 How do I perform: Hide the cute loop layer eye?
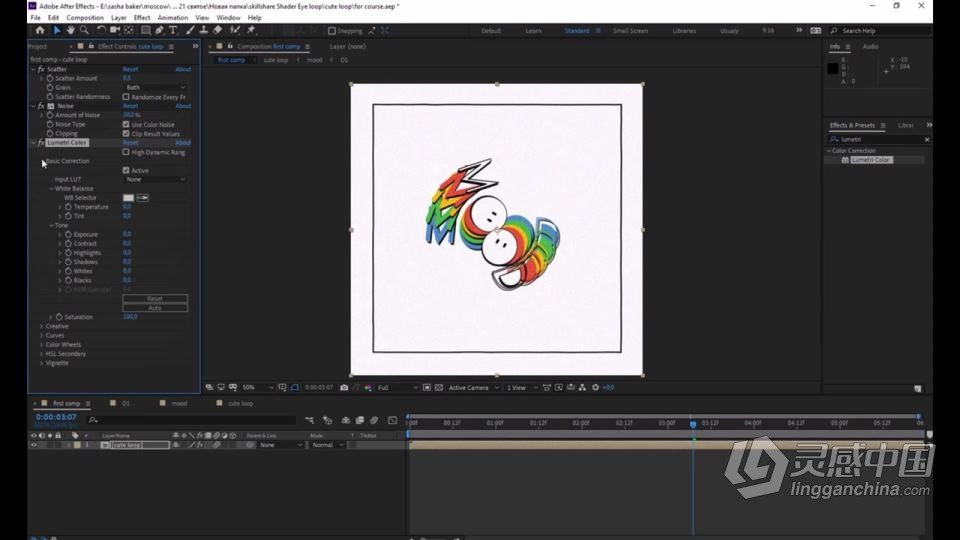tap(34, 445)
